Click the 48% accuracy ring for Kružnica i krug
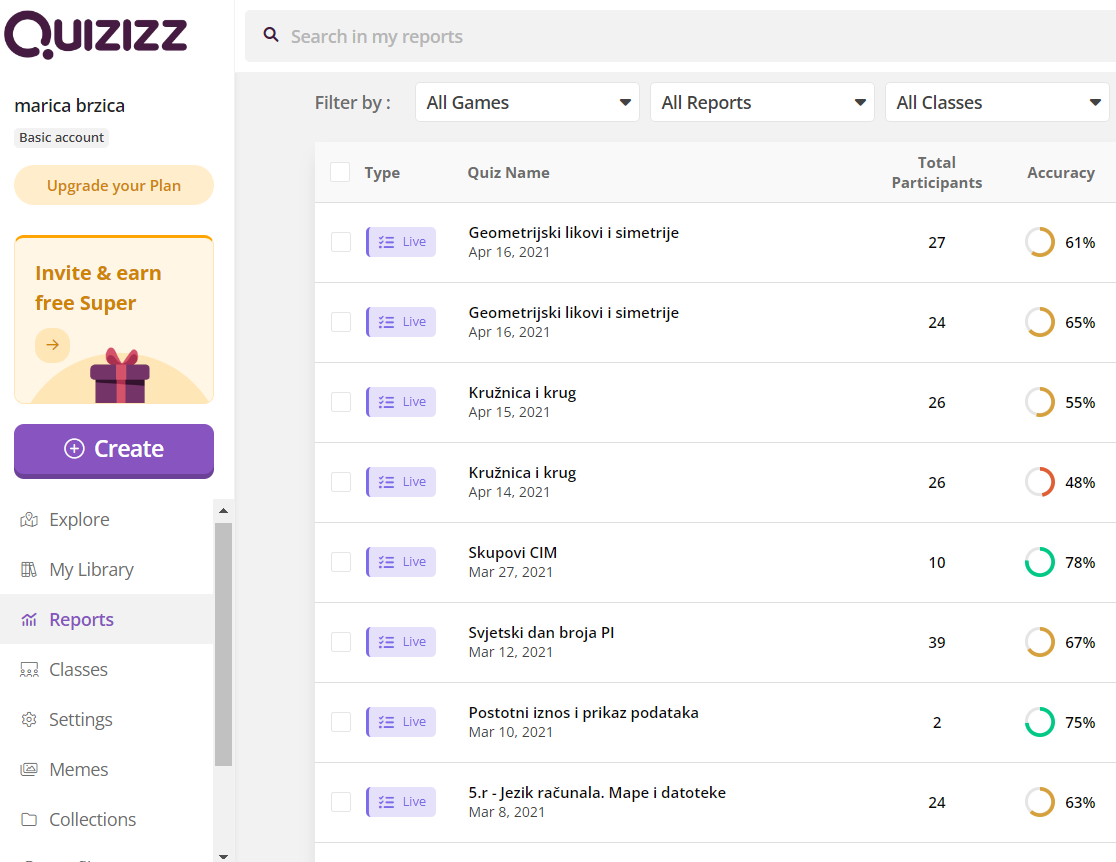This screenshot has width=1116, height=862. (x=1040, y=482)
